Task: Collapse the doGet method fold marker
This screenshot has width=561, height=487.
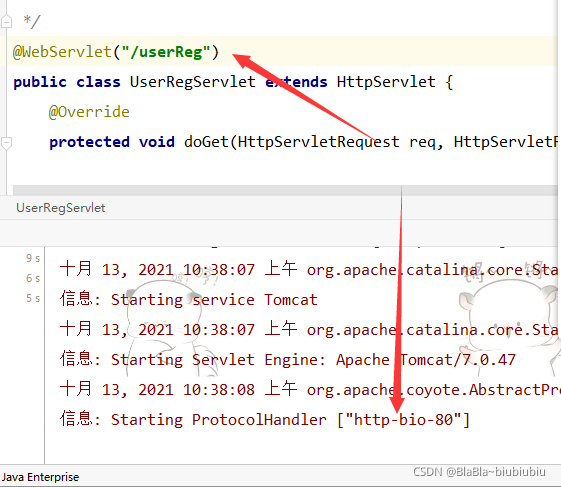Action: click(x=6, y=143)
